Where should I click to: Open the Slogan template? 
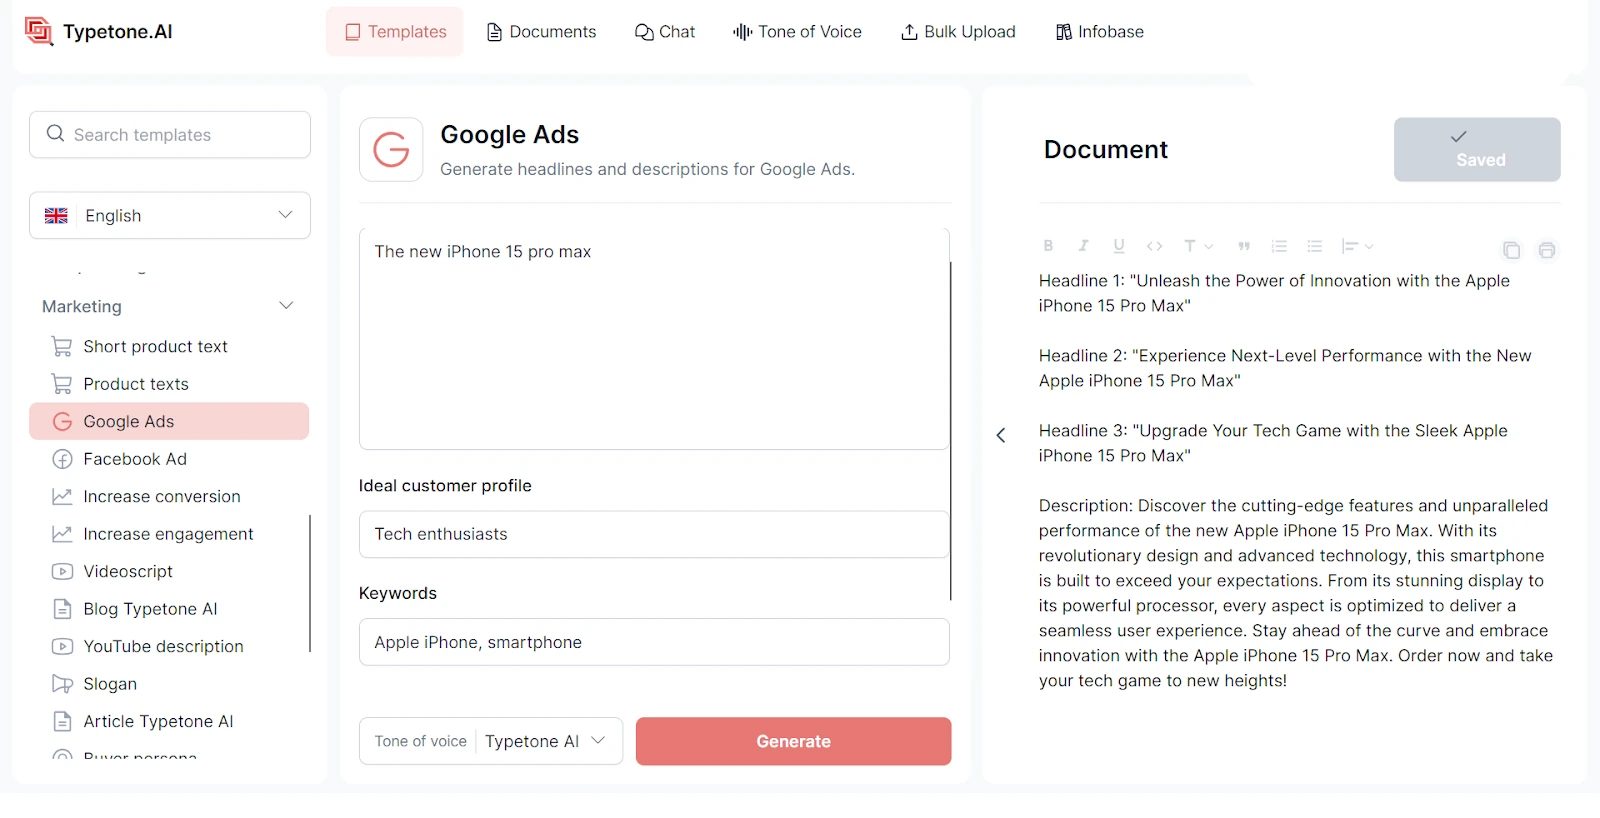[169, 684]
